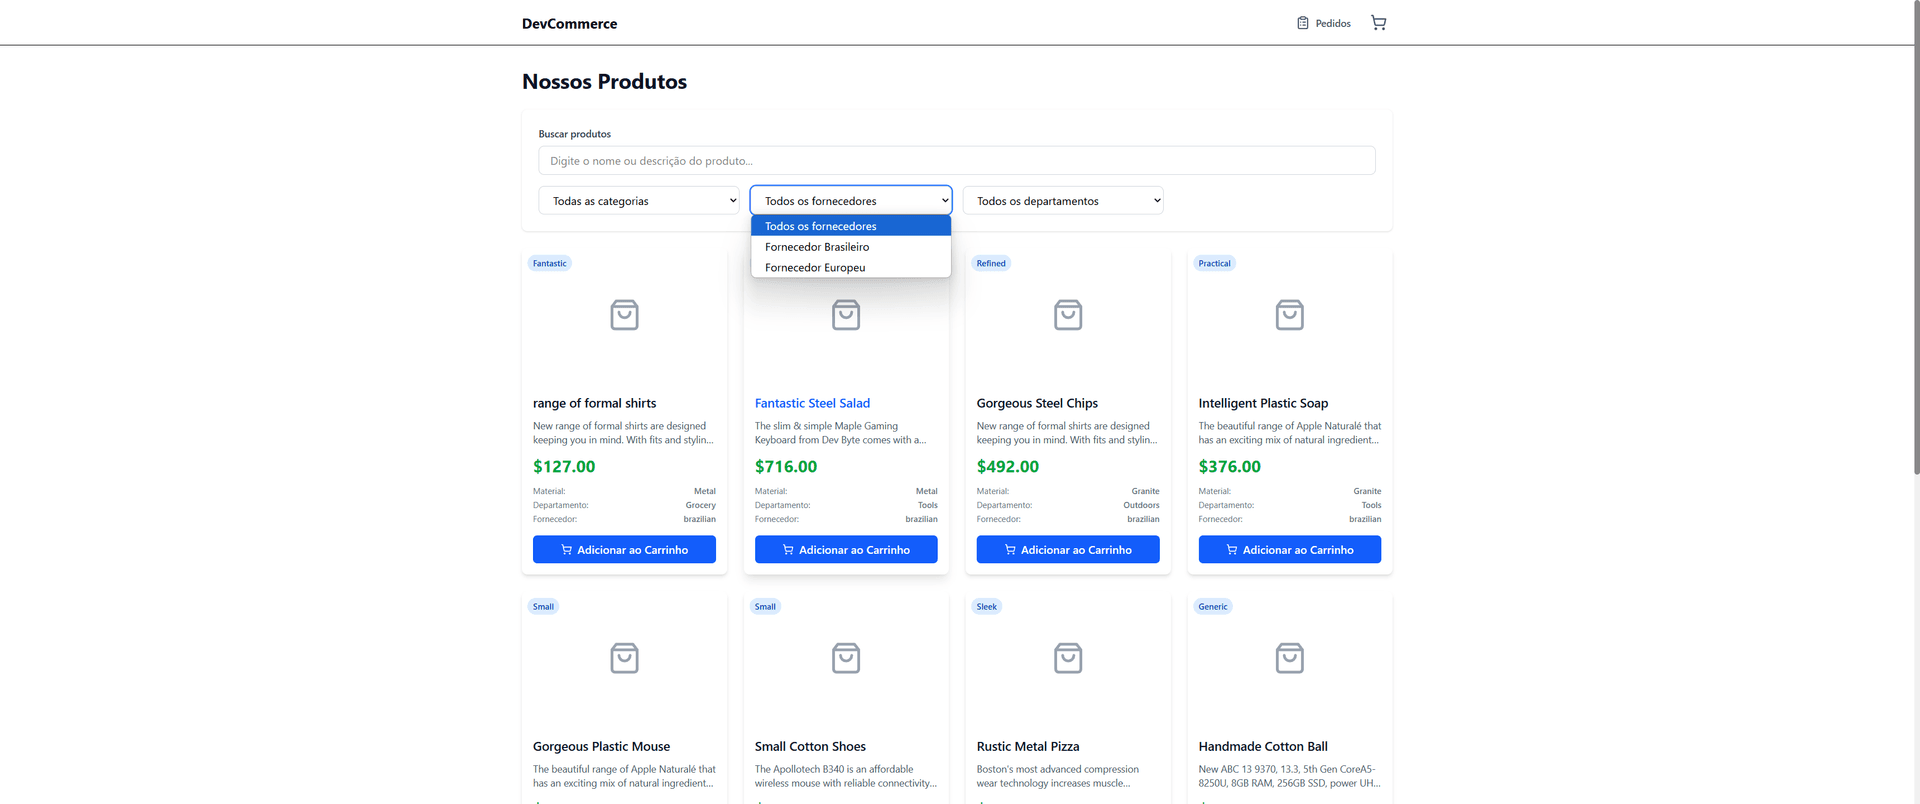The image size is (1920, 804).
Task: Go to DevCommerce home logo
Action: (569, 24)
